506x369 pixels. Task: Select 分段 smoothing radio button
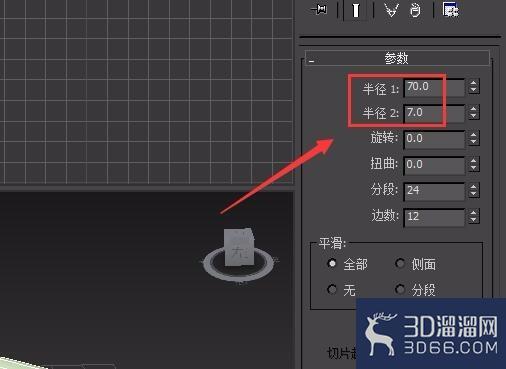point(400,289)
